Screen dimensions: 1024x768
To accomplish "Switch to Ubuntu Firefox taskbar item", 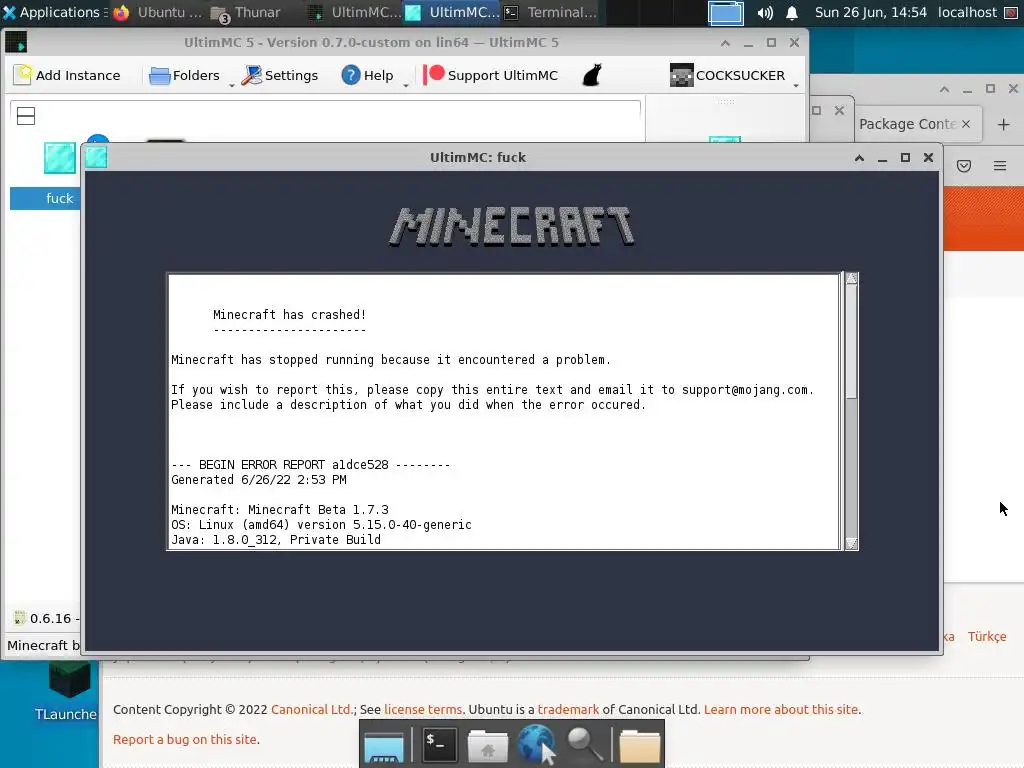I will [157, 12].
